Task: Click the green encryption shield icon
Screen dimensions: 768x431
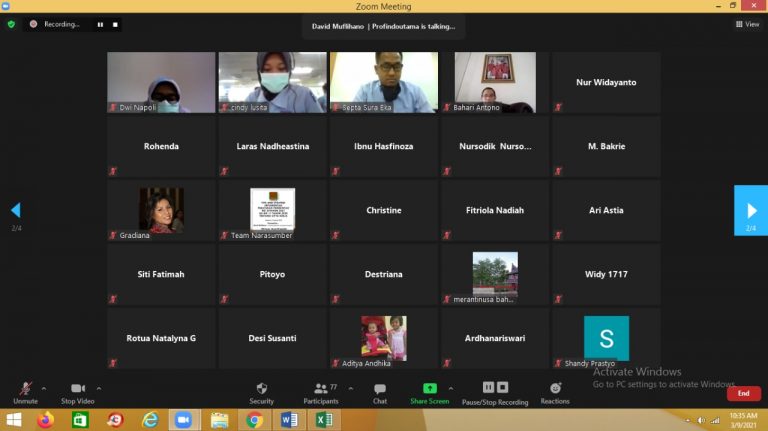Action: (11, 24)
